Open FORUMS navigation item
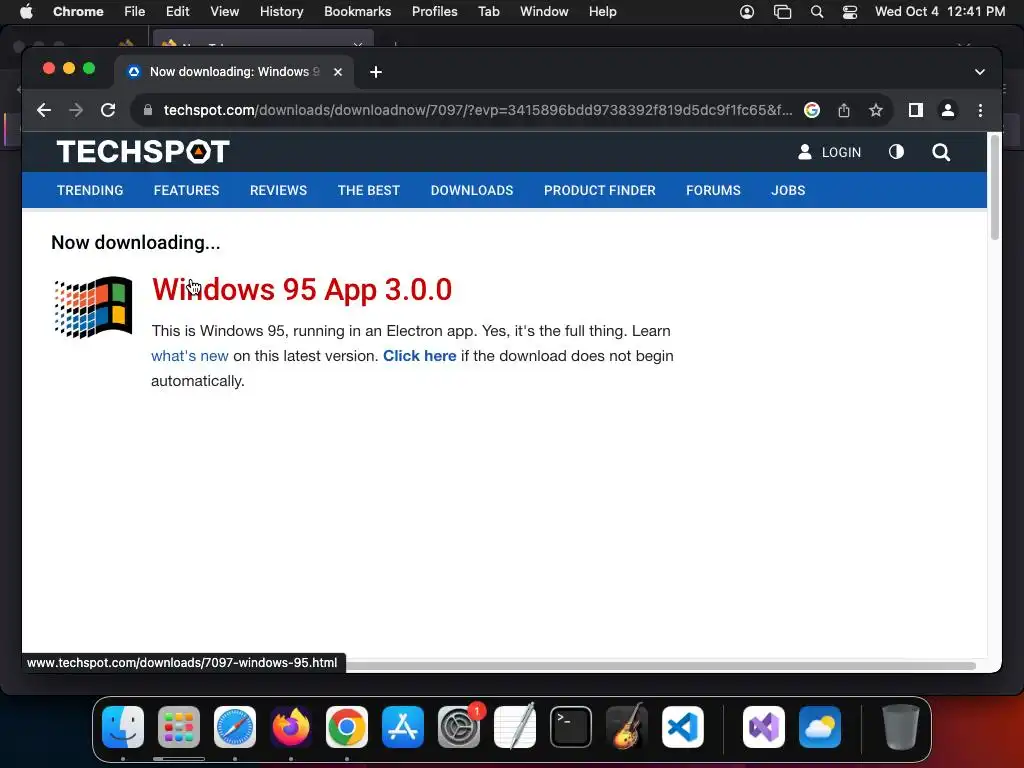 pos(713,190)
